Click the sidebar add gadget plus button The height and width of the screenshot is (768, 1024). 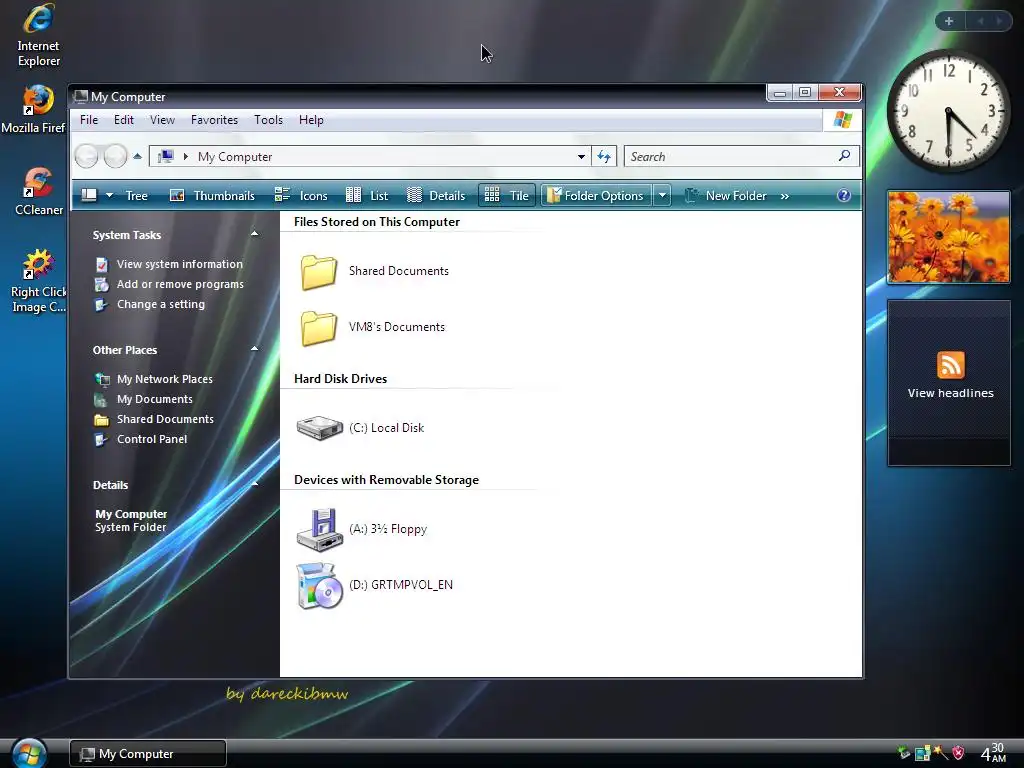coord(949,21)
